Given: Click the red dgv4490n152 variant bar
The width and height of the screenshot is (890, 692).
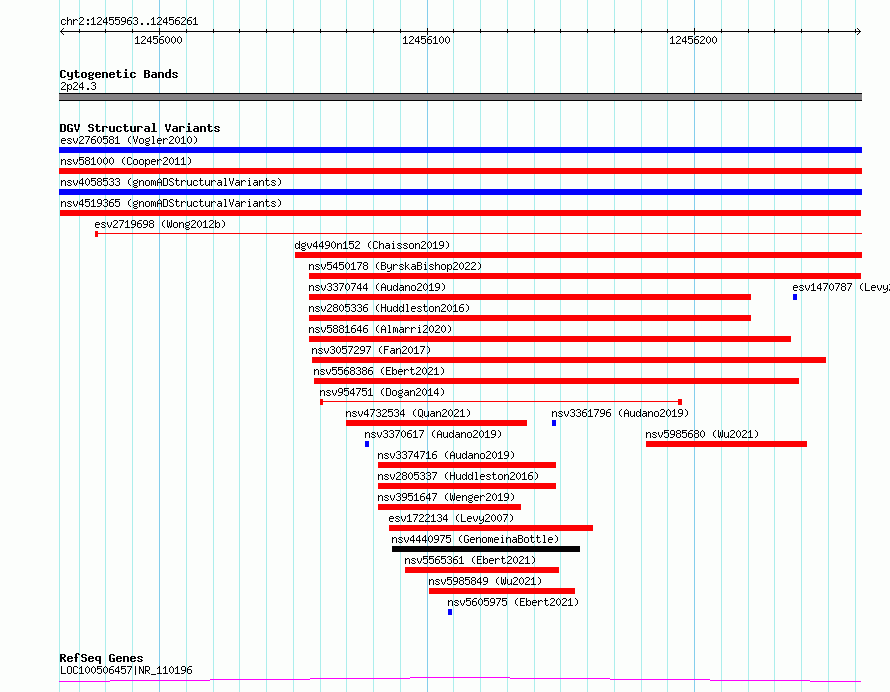Looking at the screenshot, I should (x=578, y=255).
